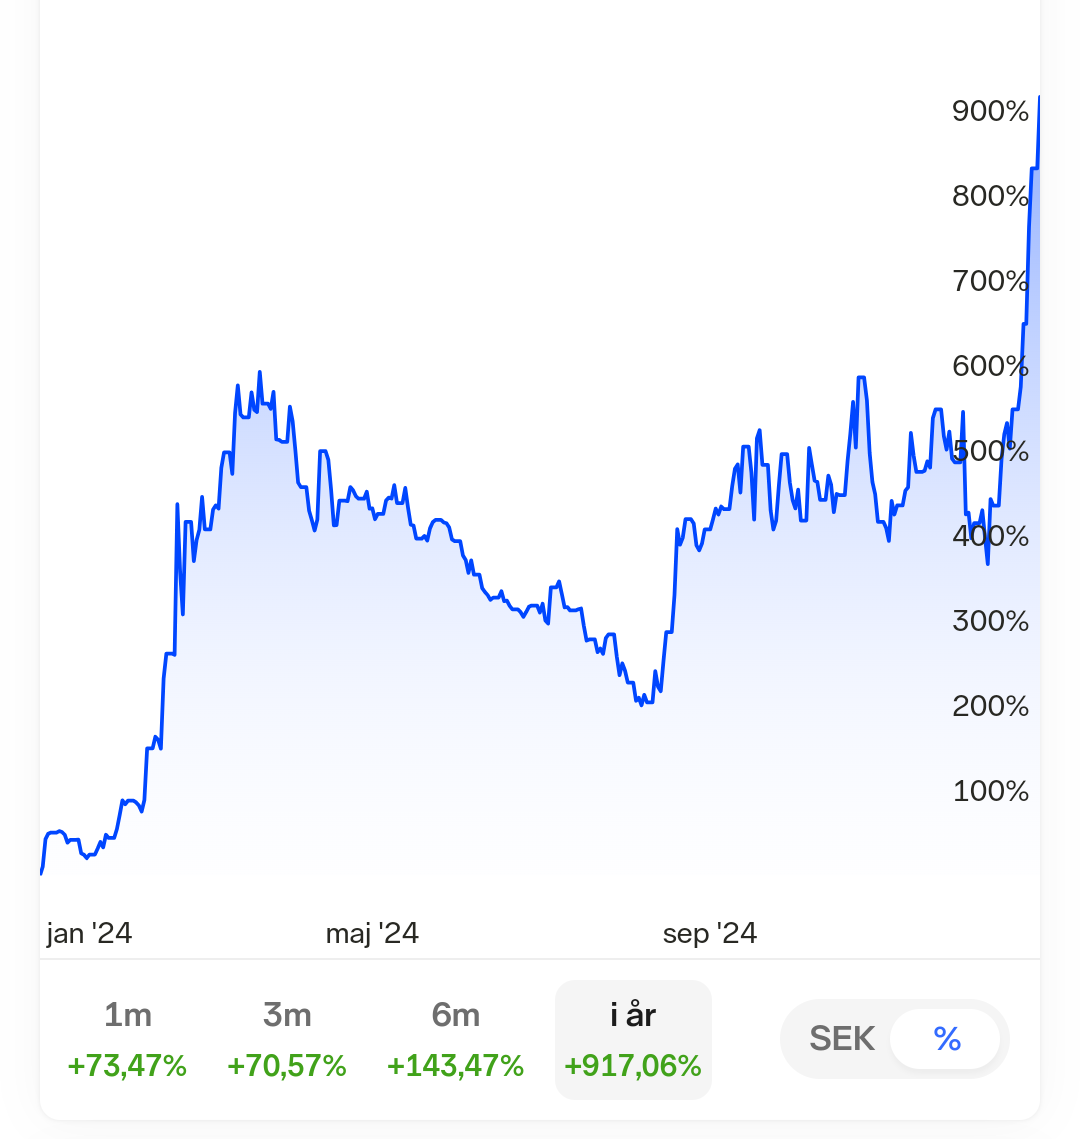The image size is (1080, 1139).
Task: Toggle the % display option
Action: tap(946, 1039)
